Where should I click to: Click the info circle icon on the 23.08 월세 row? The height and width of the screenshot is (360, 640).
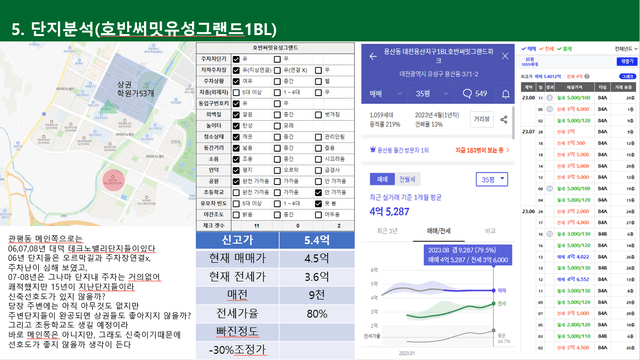tap(549, 98)
